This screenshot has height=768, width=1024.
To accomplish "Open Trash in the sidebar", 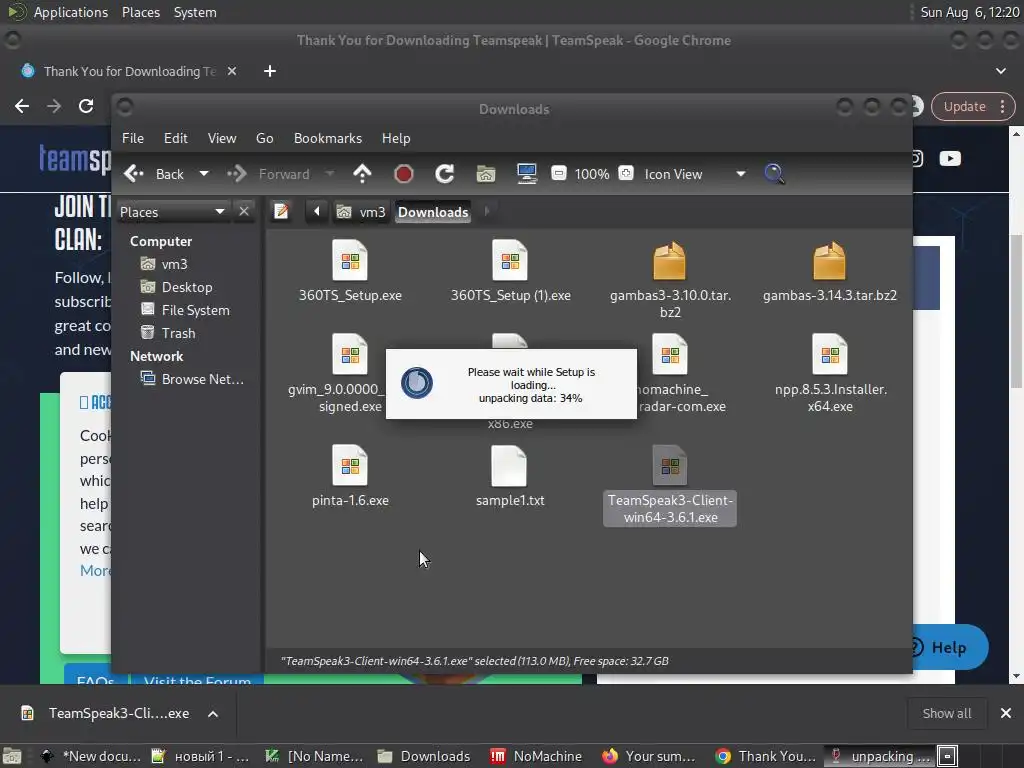I will coord(168,333).
